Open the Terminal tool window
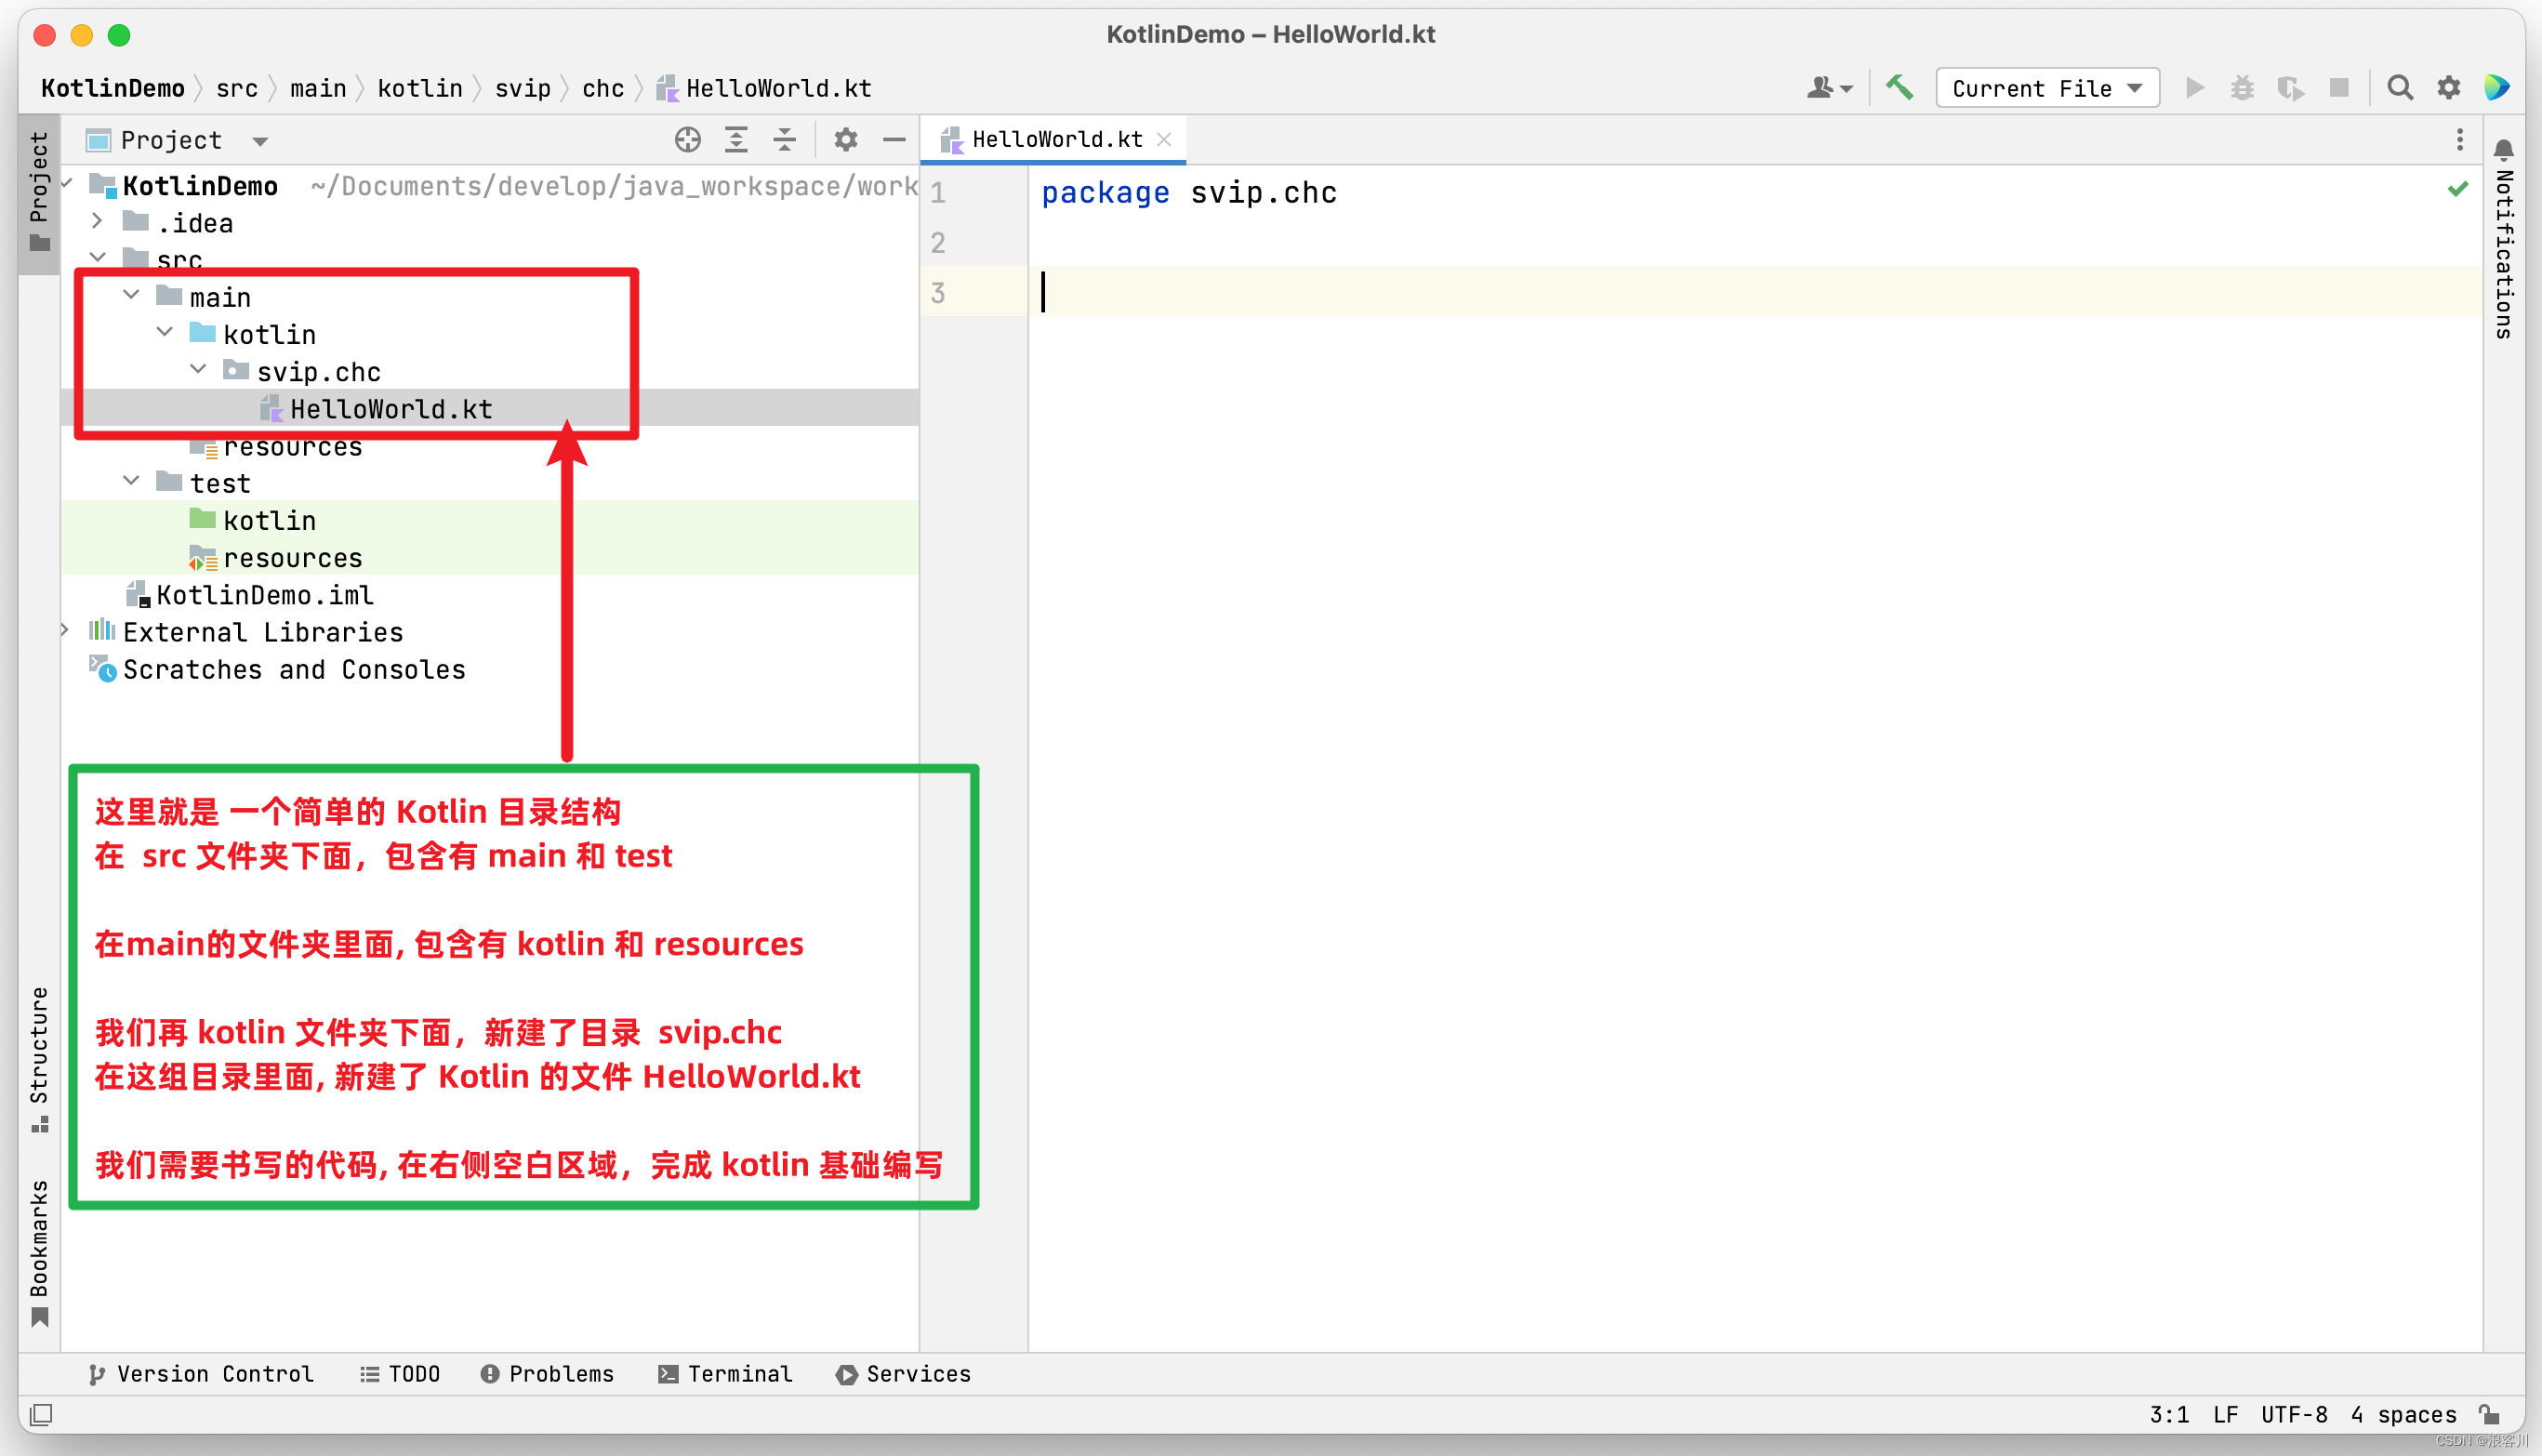Image resolution: width=2542 pixels, height=1456 pixels. 725,1374
